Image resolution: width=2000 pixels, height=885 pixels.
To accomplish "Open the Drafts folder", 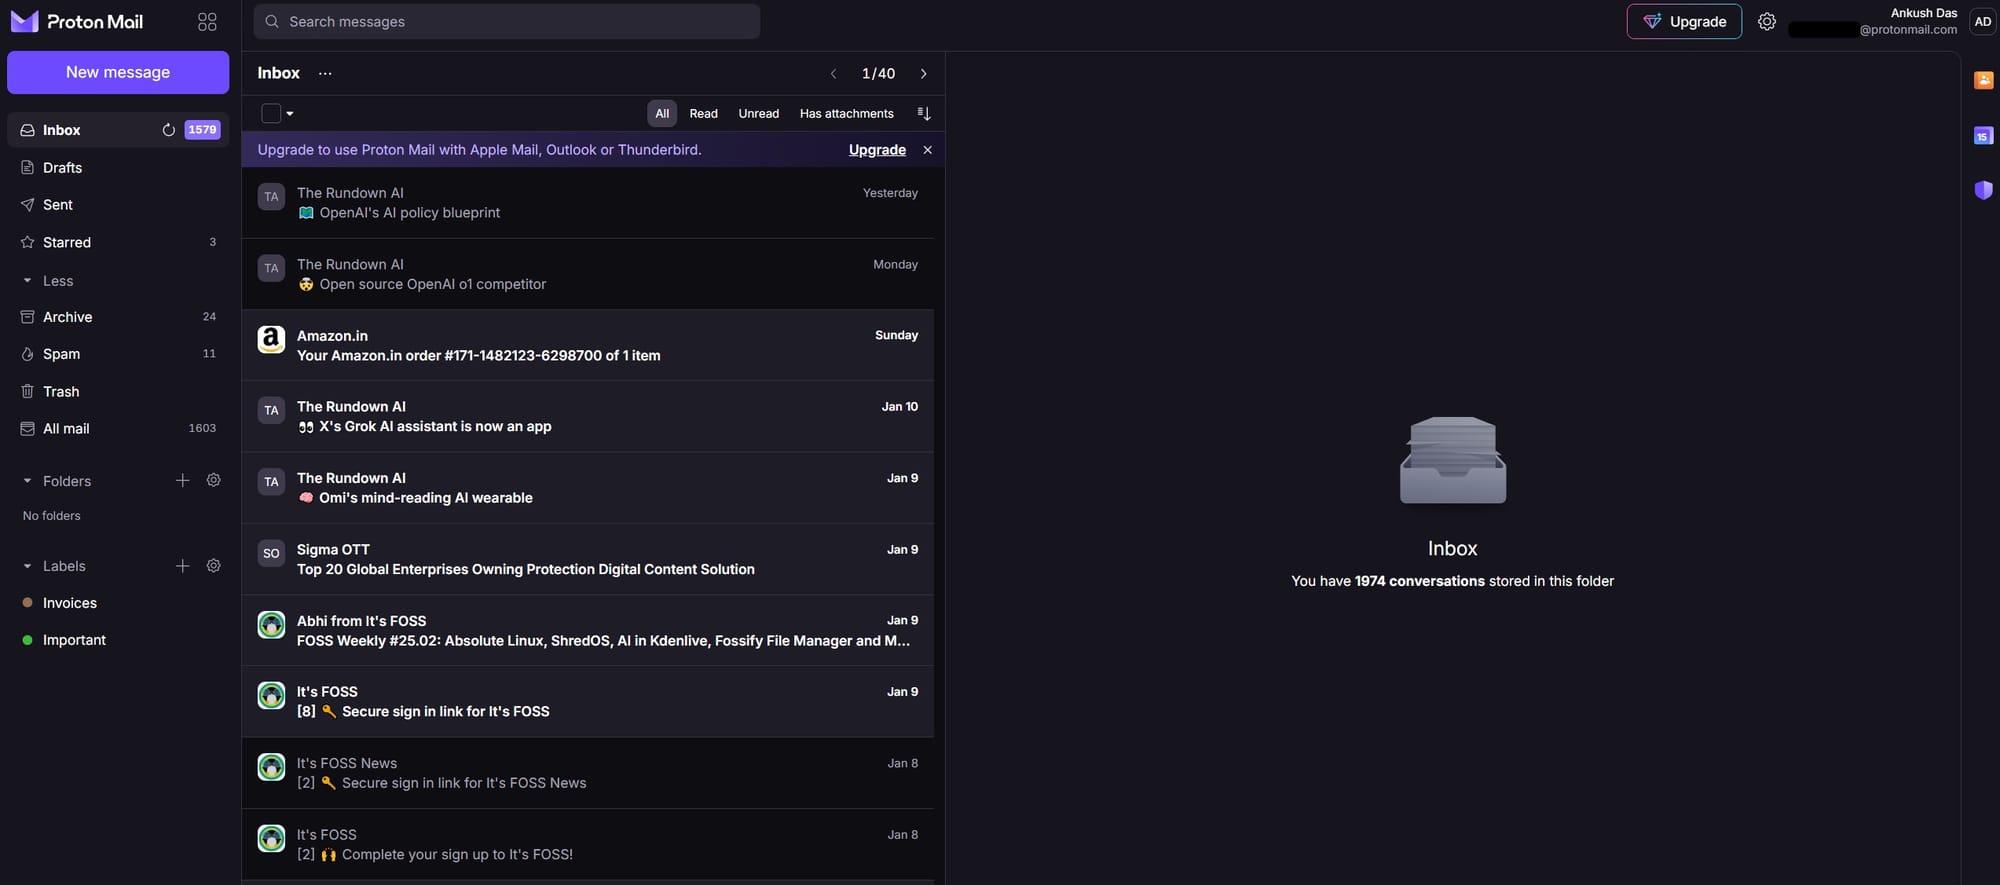I will tap(118, 167).
